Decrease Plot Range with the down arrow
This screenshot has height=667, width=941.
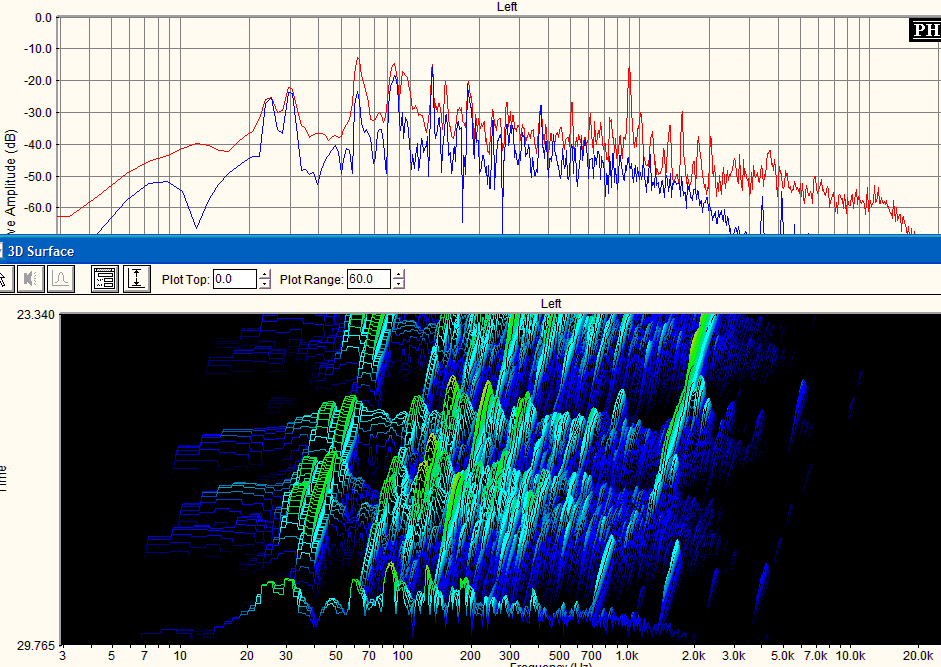tap(398, 284)
